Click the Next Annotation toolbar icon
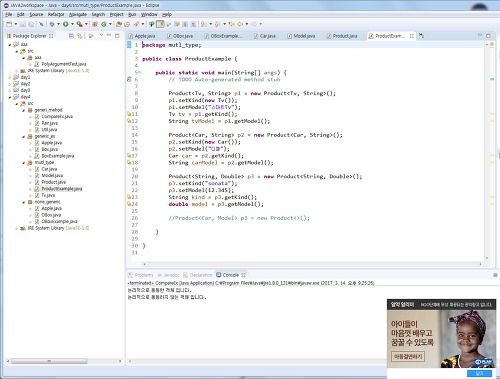 [x=204, y=24]
